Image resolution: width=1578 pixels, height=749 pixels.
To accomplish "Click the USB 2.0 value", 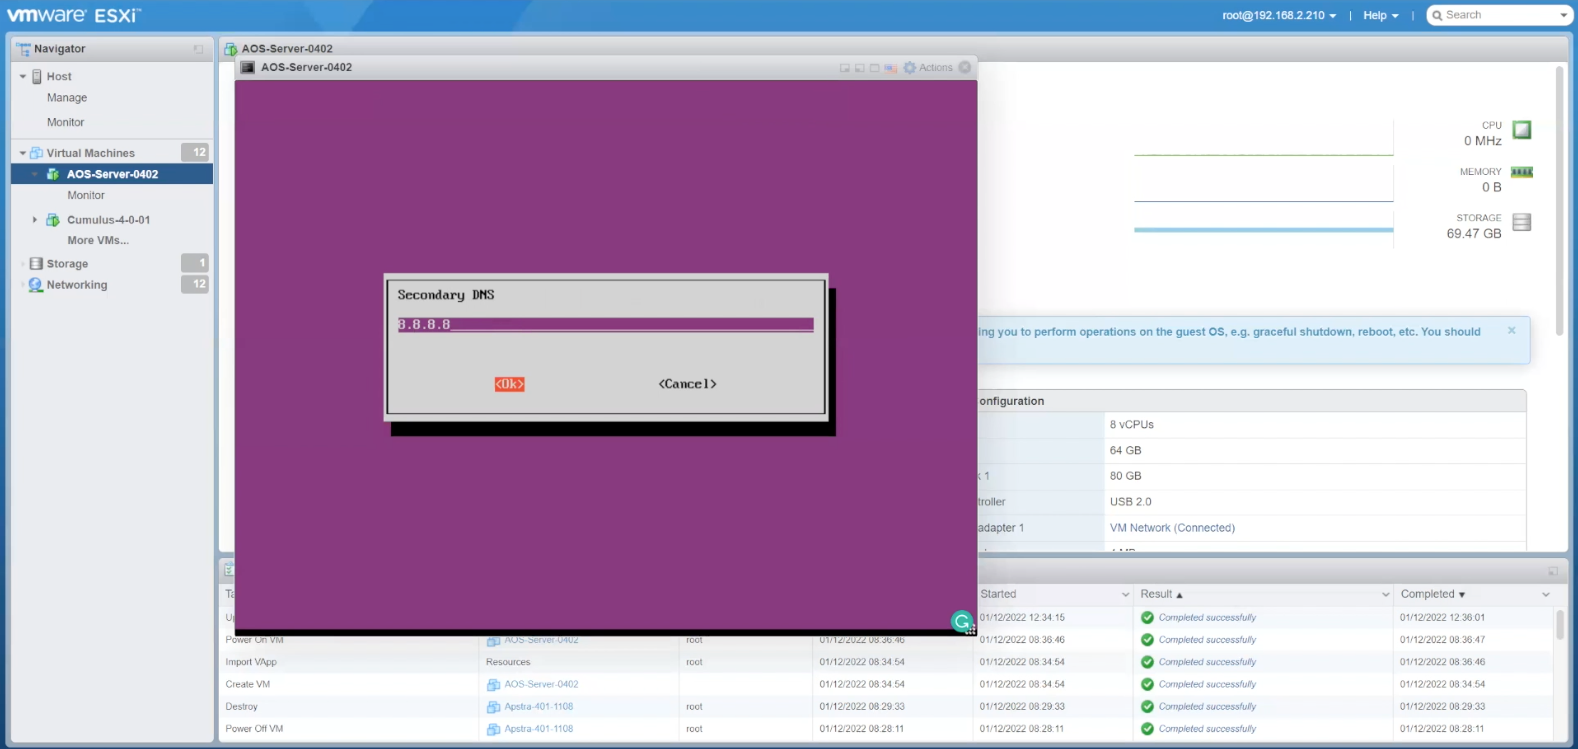I will pos(1131,502).
